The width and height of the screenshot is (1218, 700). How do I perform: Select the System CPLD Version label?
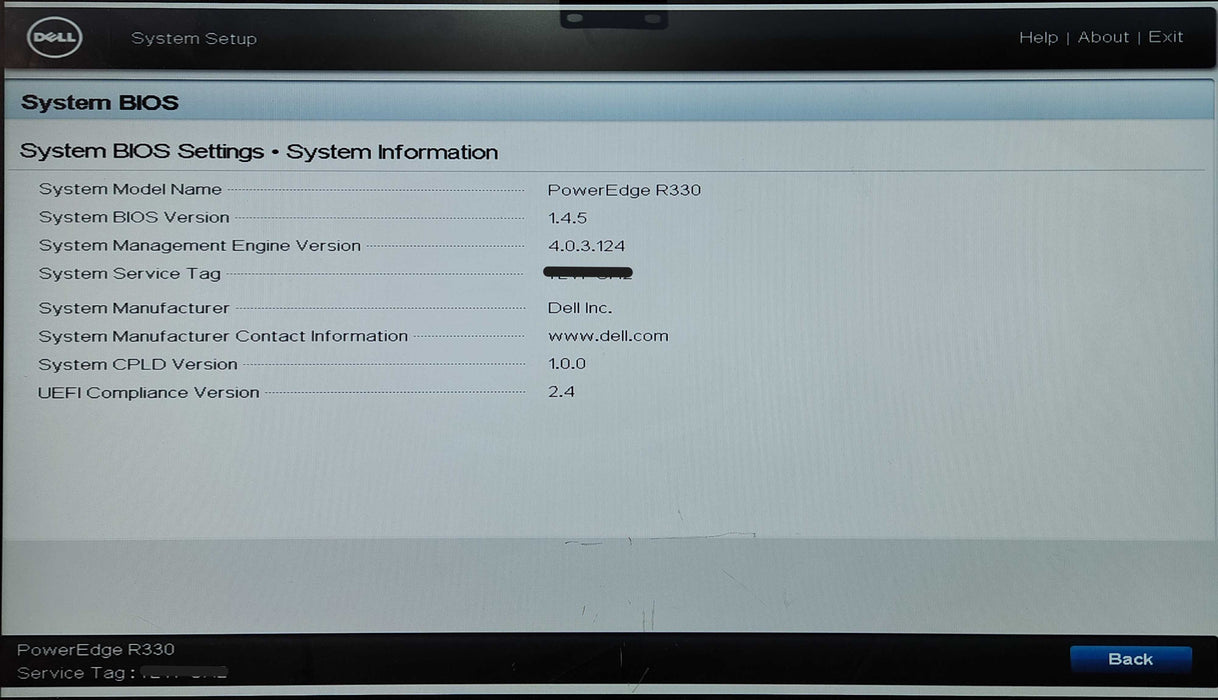coord(138,364)
